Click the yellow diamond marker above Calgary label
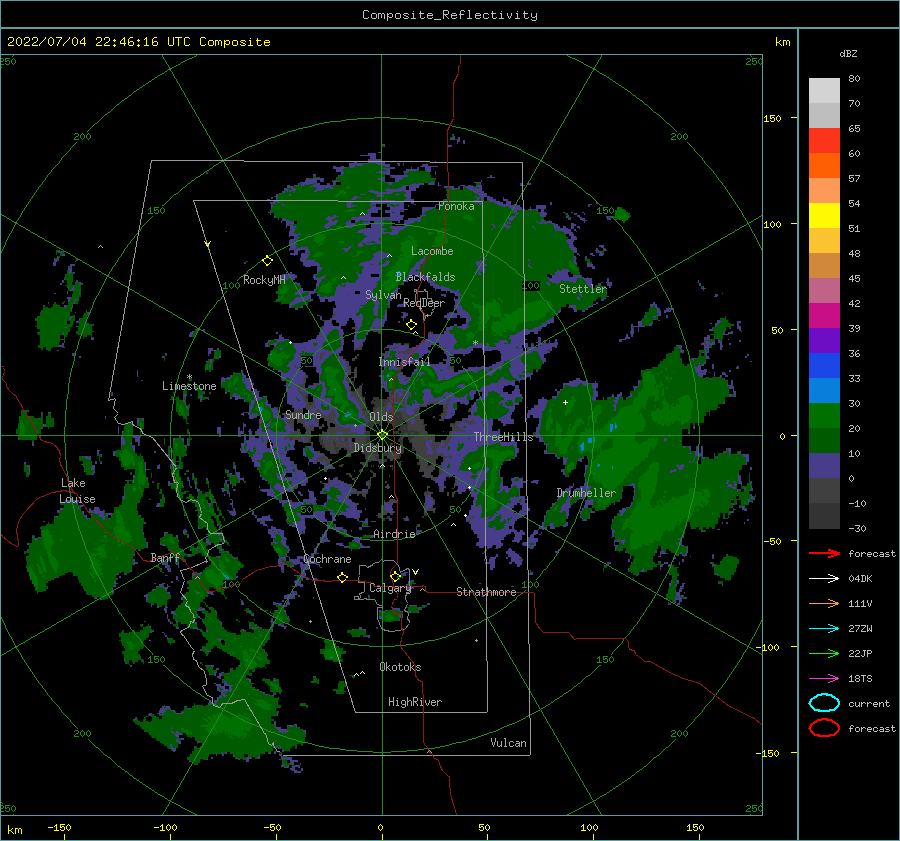 [395, 576]
